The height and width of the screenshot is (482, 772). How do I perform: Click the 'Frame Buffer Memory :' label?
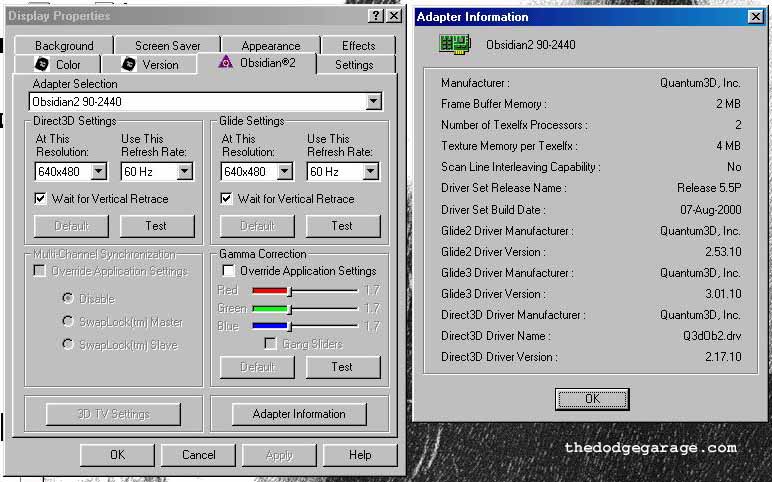tap(494, 104)
